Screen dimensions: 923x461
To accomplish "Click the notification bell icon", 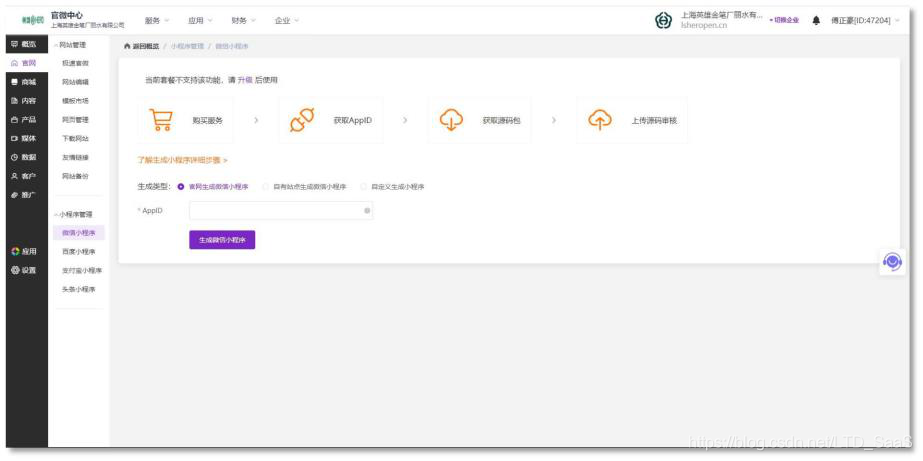I will (816, 21).
